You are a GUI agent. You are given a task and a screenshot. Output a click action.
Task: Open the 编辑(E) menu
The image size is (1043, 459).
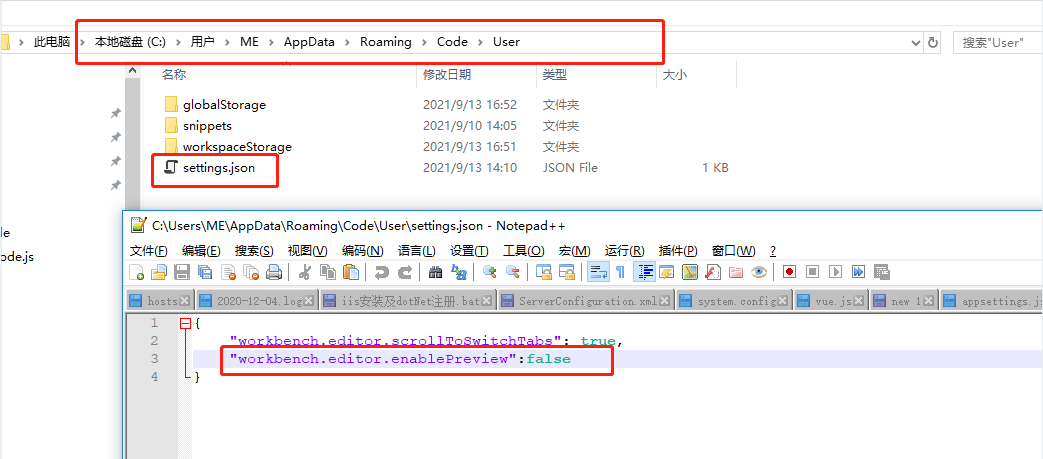point(201,251)
